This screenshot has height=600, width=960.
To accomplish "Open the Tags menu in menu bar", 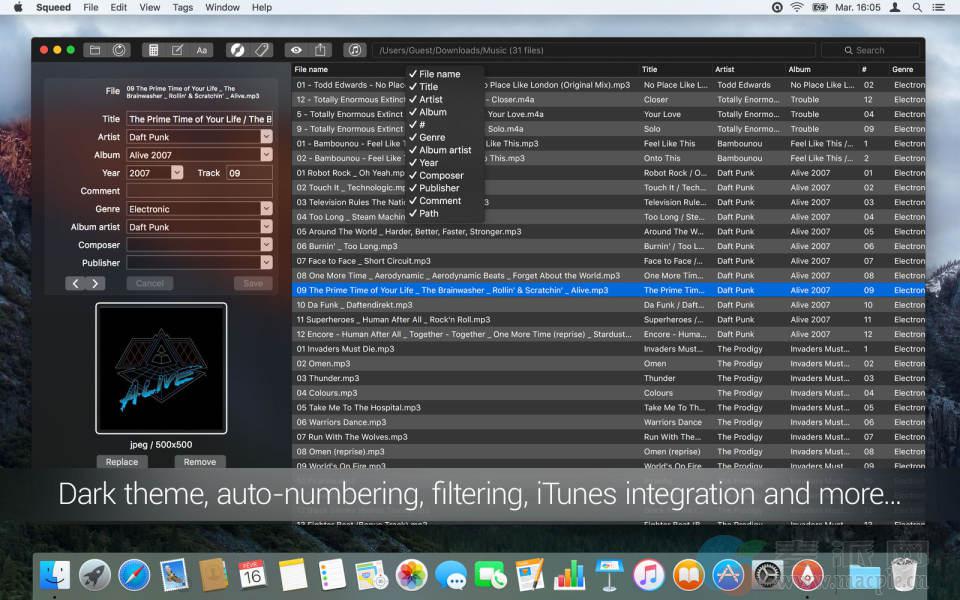I will point(182,7).
